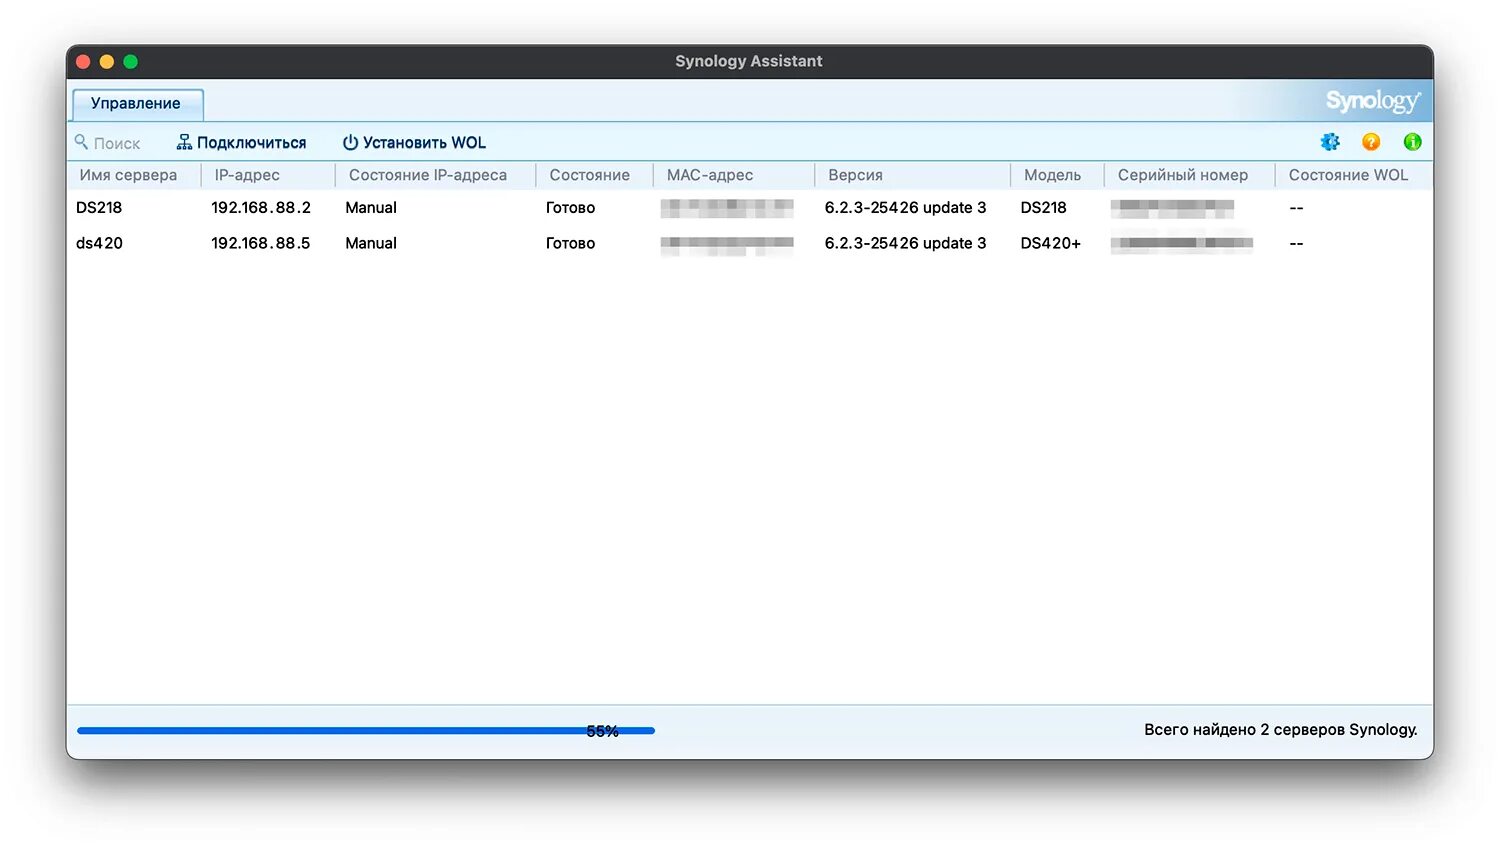The width and height of the screenshot is (1500, 847).
Task: Sort by Серийный номер column header
Action: tap(1183, 175)
